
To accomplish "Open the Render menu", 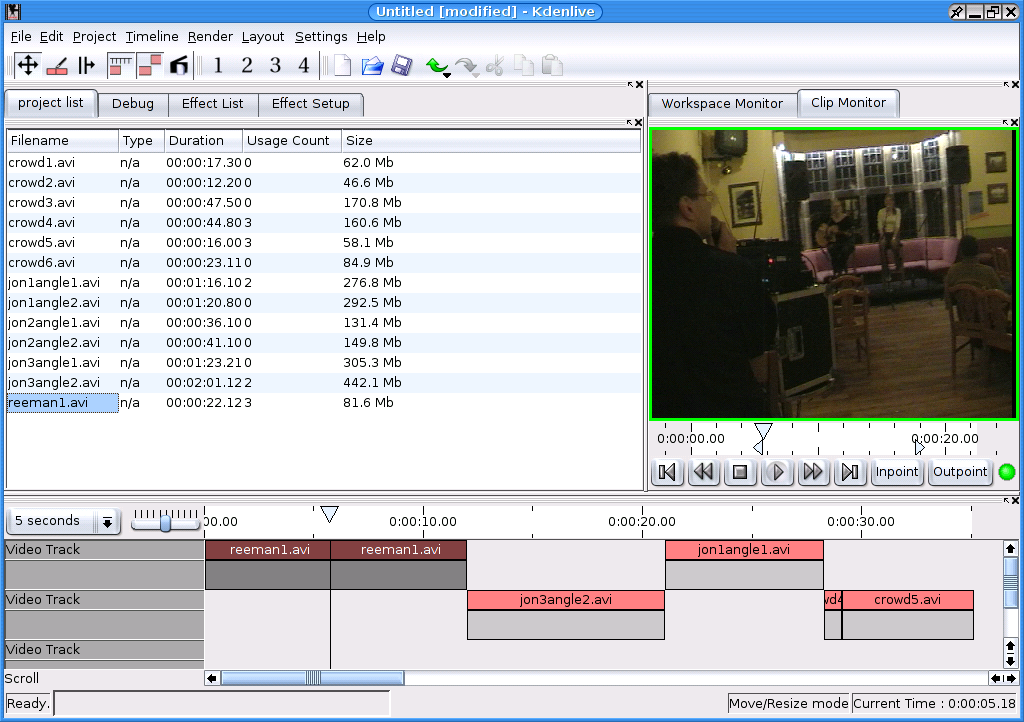I will point(210,37).
